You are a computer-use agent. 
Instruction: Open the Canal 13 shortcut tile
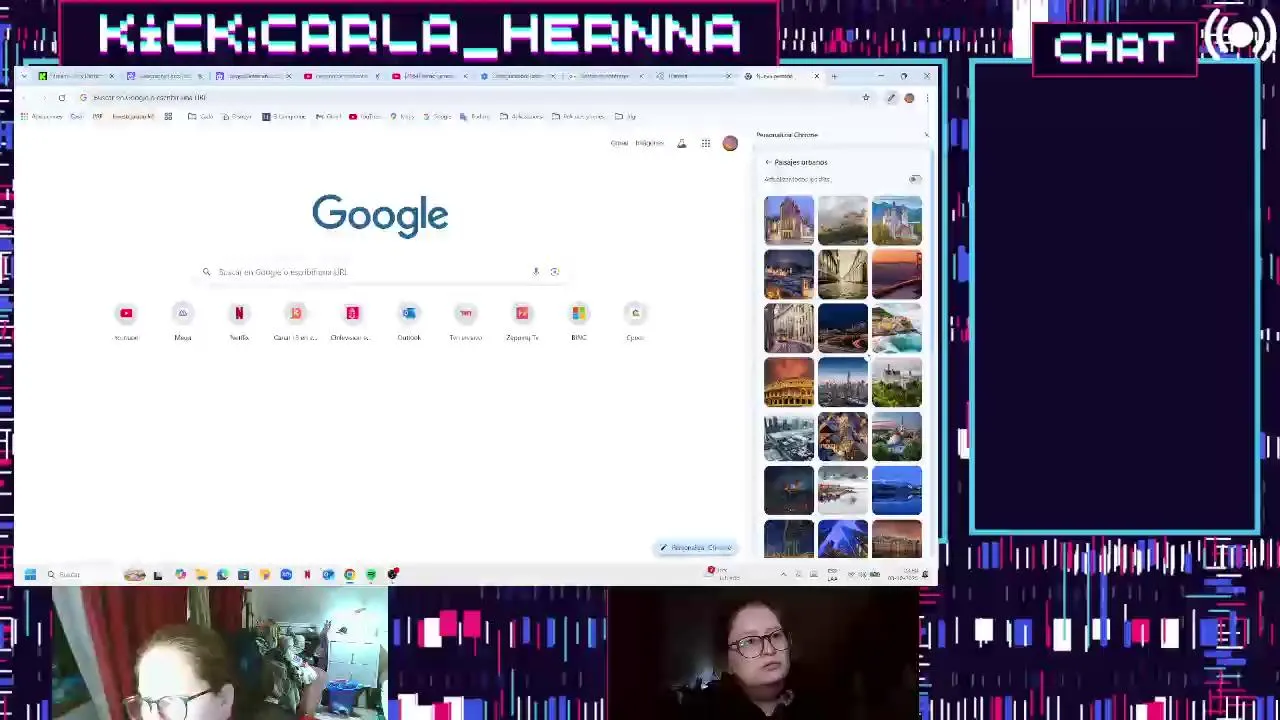tap(296, 322)
